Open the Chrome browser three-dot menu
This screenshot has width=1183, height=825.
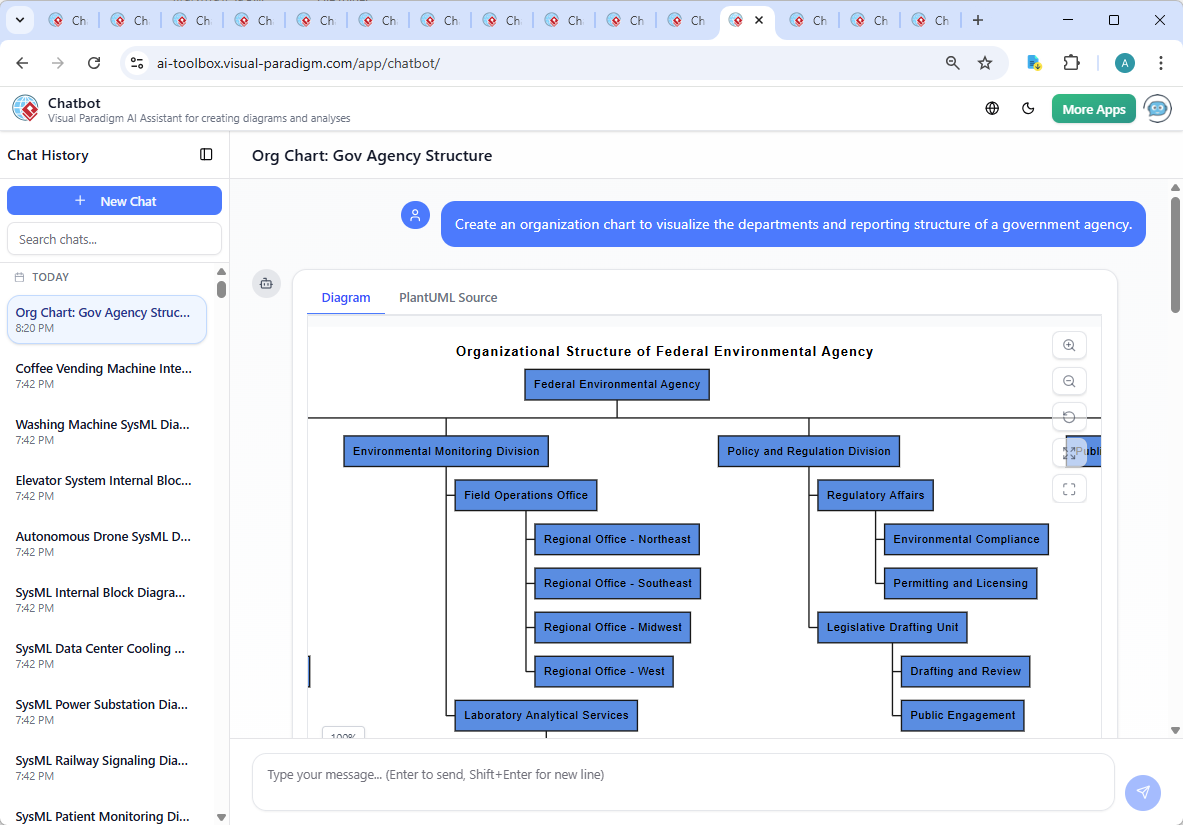(x=1161, y=62)
